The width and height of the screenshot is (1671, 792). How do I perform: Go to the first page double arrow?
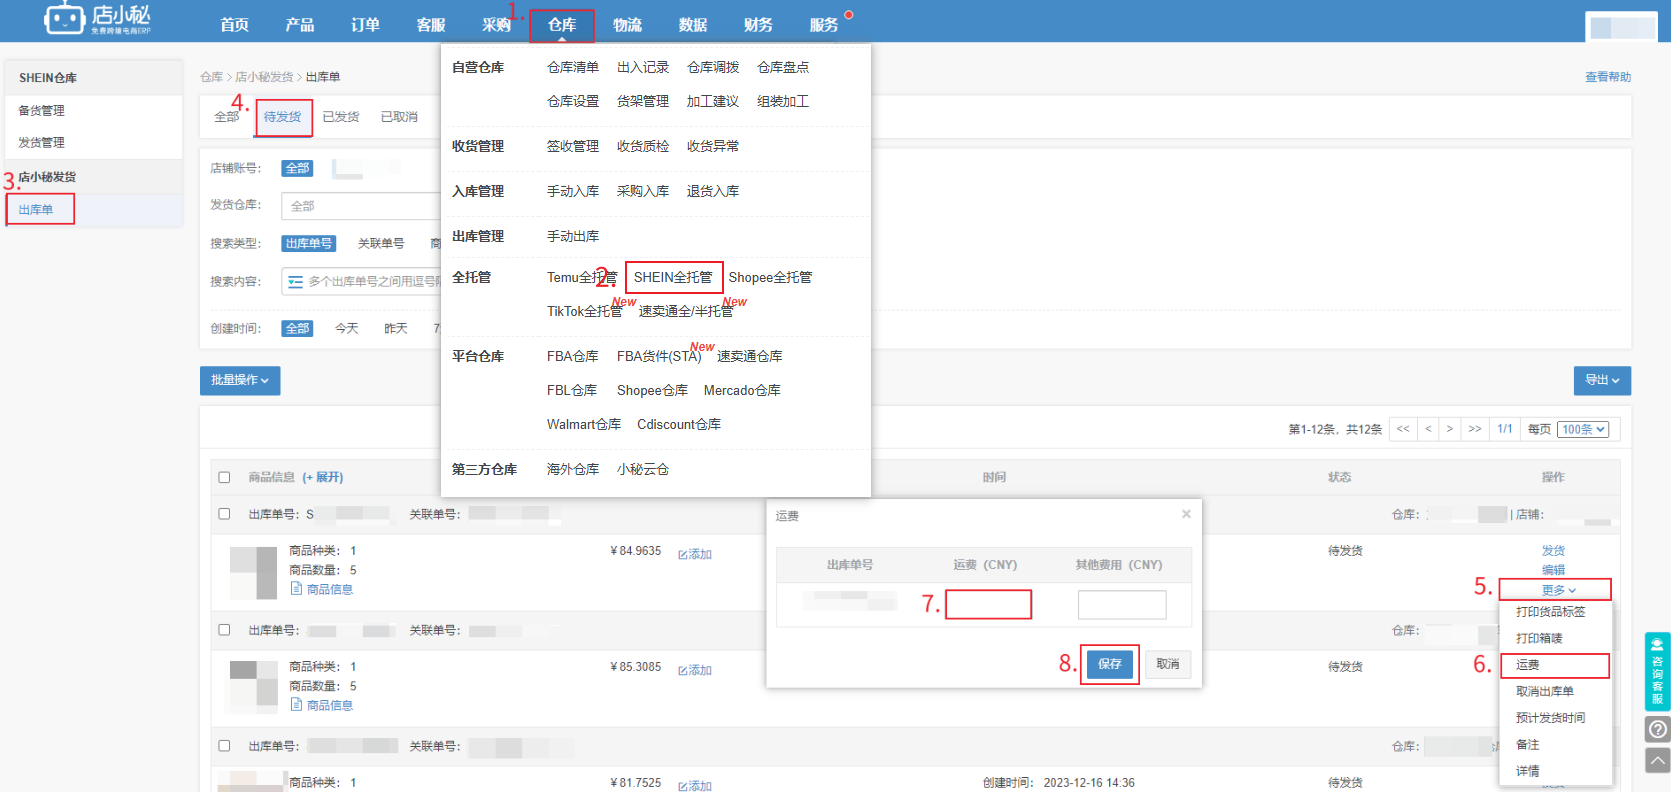1403,429
